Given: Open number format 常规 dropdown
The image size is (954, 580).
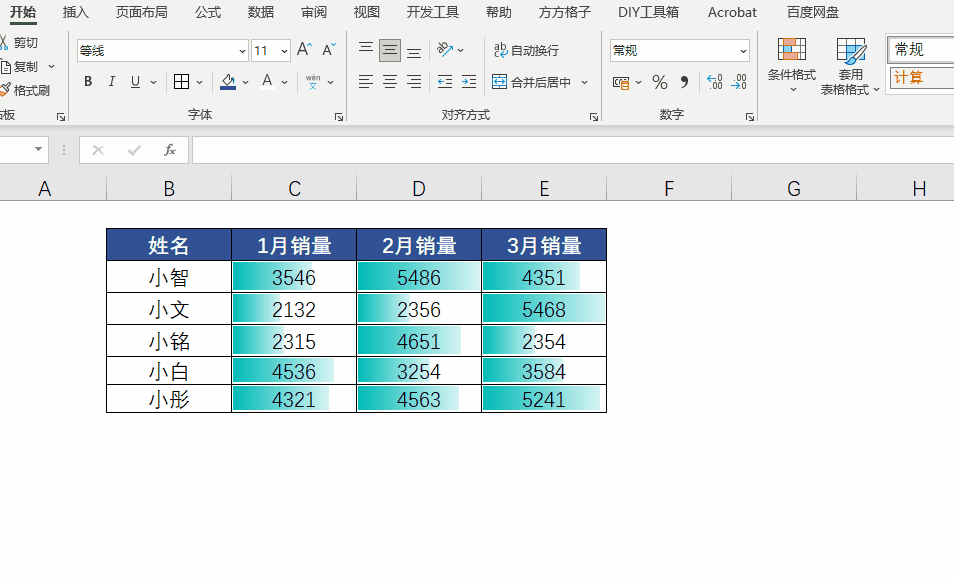Looking at the screenshot, I should tap(743, 51).
